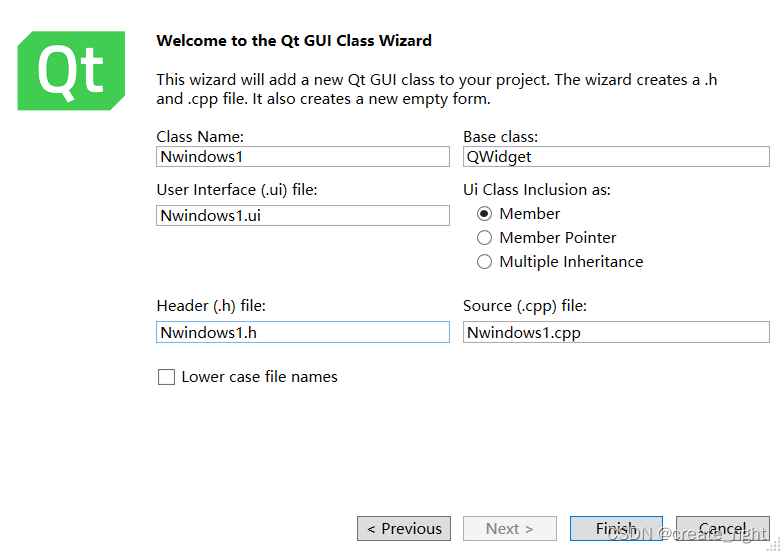This screenshot has width=782, height=553.
Task: Click the Source file field Nwindows1.cpp
Action: [616, 332]
